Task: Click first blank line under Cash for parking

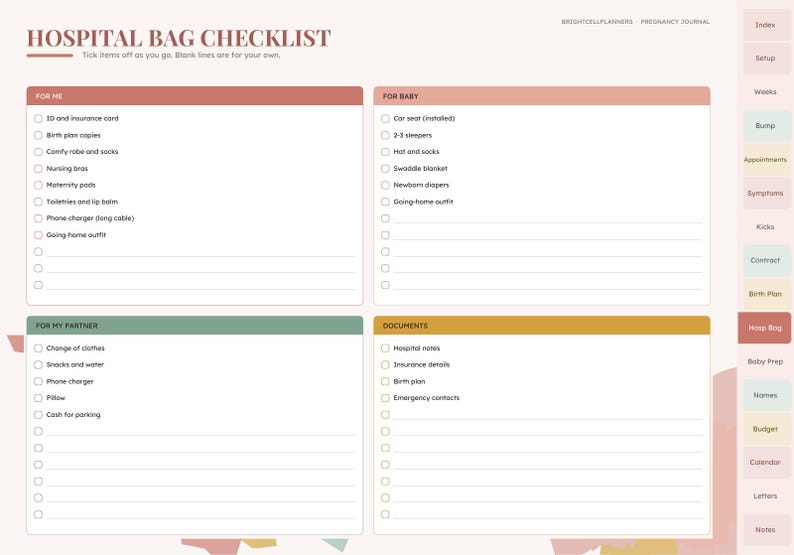Action: point(201,431)
